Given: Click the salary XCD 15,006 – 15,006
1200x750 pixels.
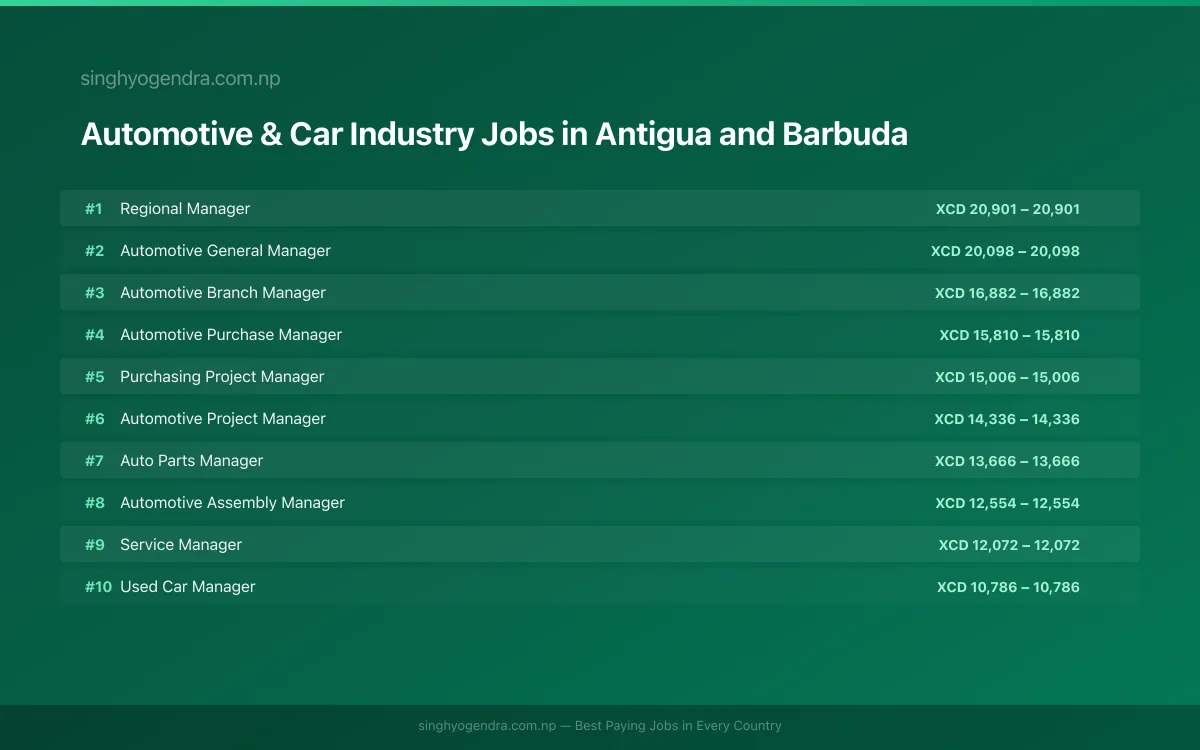Looking at the screenshot, I should click(1007, 377).
